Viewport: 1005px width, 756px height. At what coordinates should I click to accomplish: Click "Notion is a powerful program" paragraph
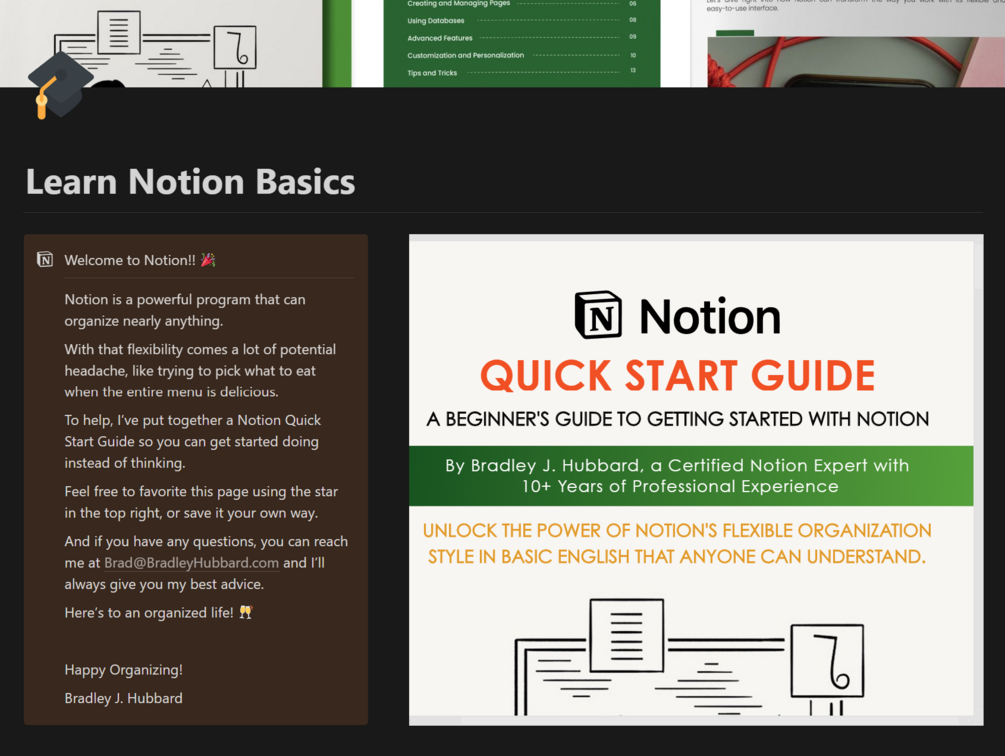tap(185, 310)
